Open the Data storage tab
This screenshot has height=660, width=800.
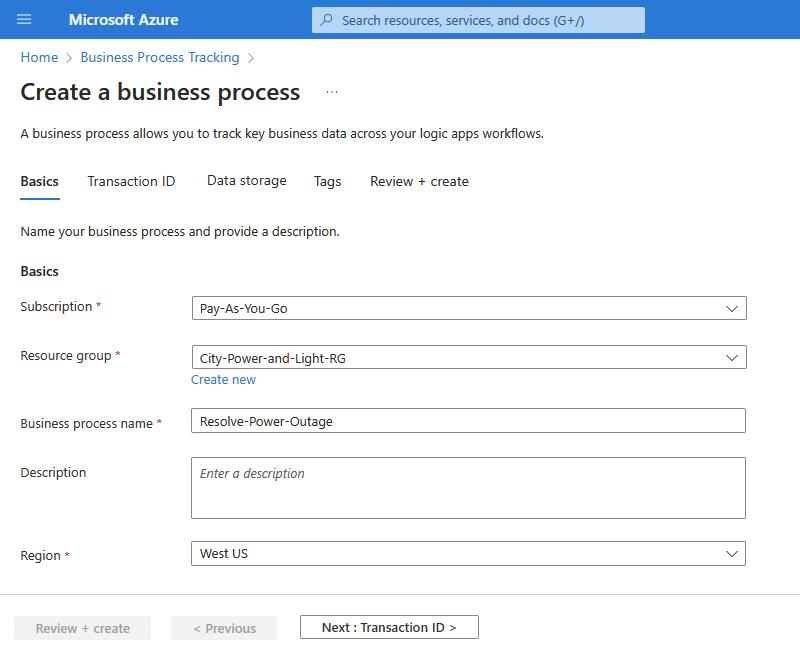pos(247,181)
